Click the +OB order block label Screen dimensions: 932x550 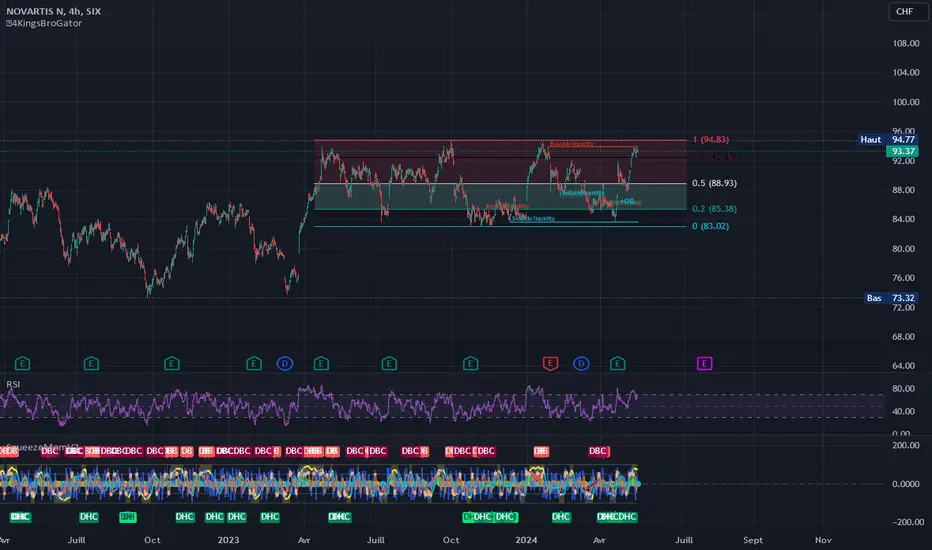coord(627,201)
